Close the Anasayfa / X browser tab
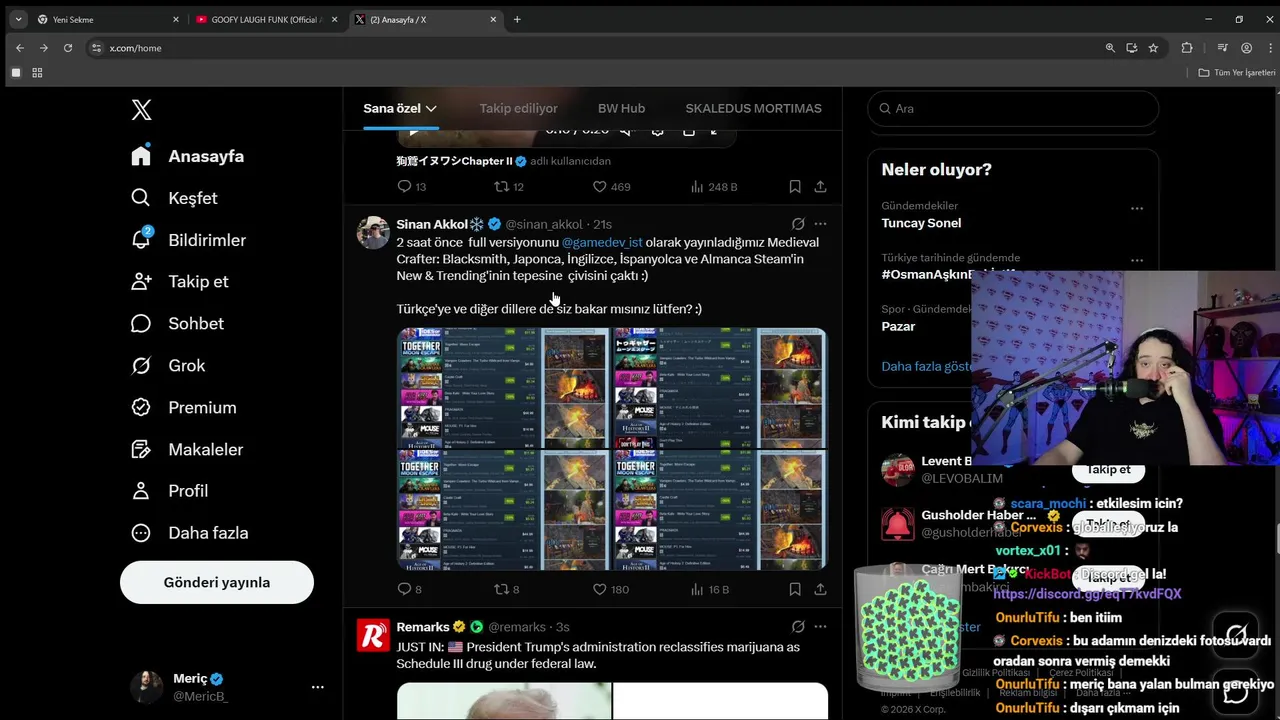Image resolution: width=1280 pixels, height=720 pixels. 493,19
